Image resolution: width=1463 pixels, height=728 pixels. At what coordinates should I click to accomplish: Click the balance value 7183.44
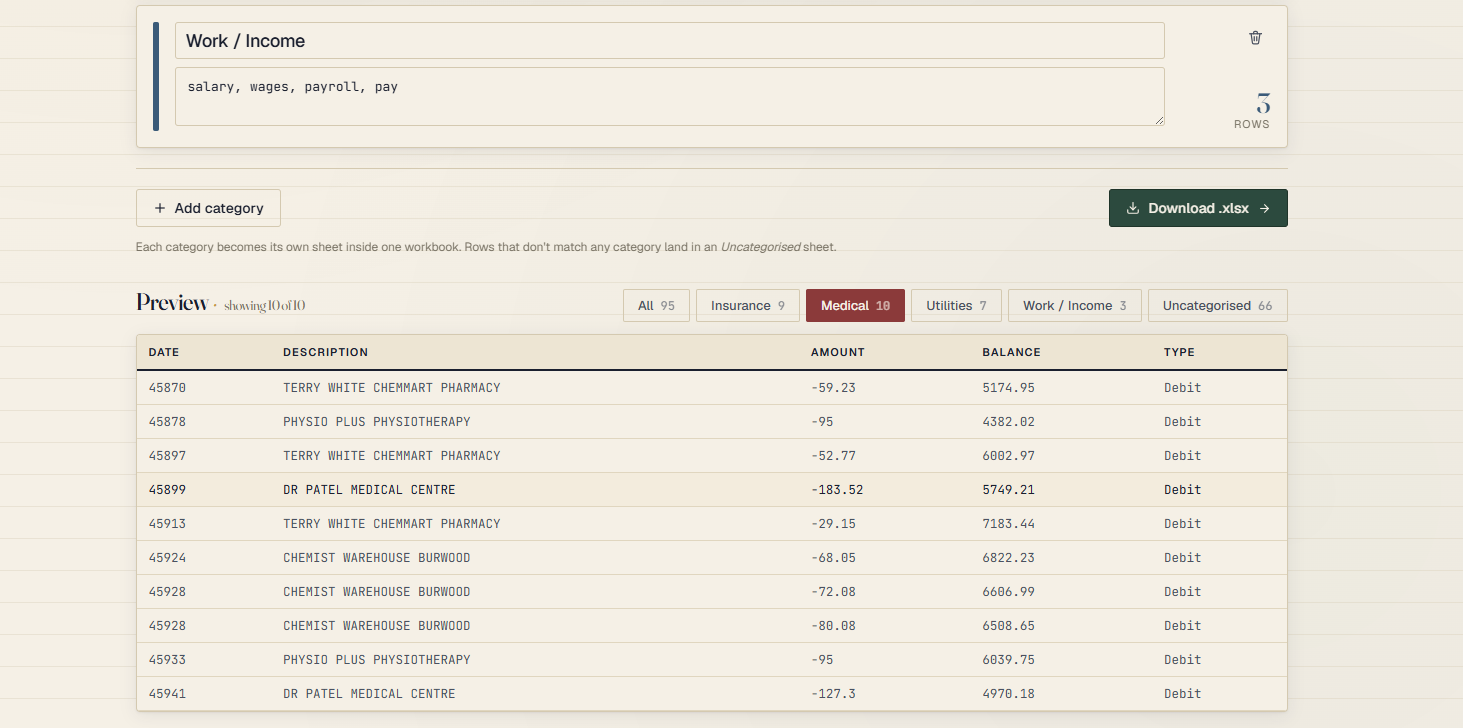coord(1009,524)
